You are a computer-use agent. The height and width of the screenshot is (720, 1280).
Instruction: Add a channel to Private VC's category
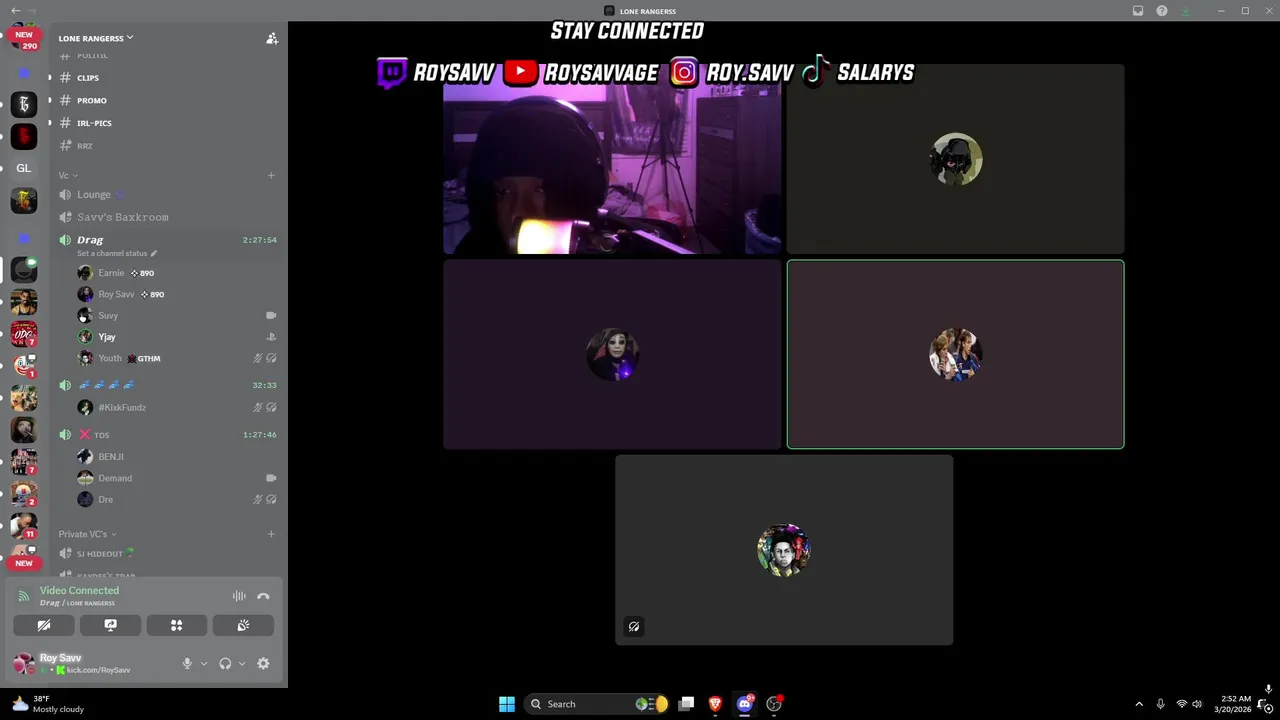click(x=271, y=534)
